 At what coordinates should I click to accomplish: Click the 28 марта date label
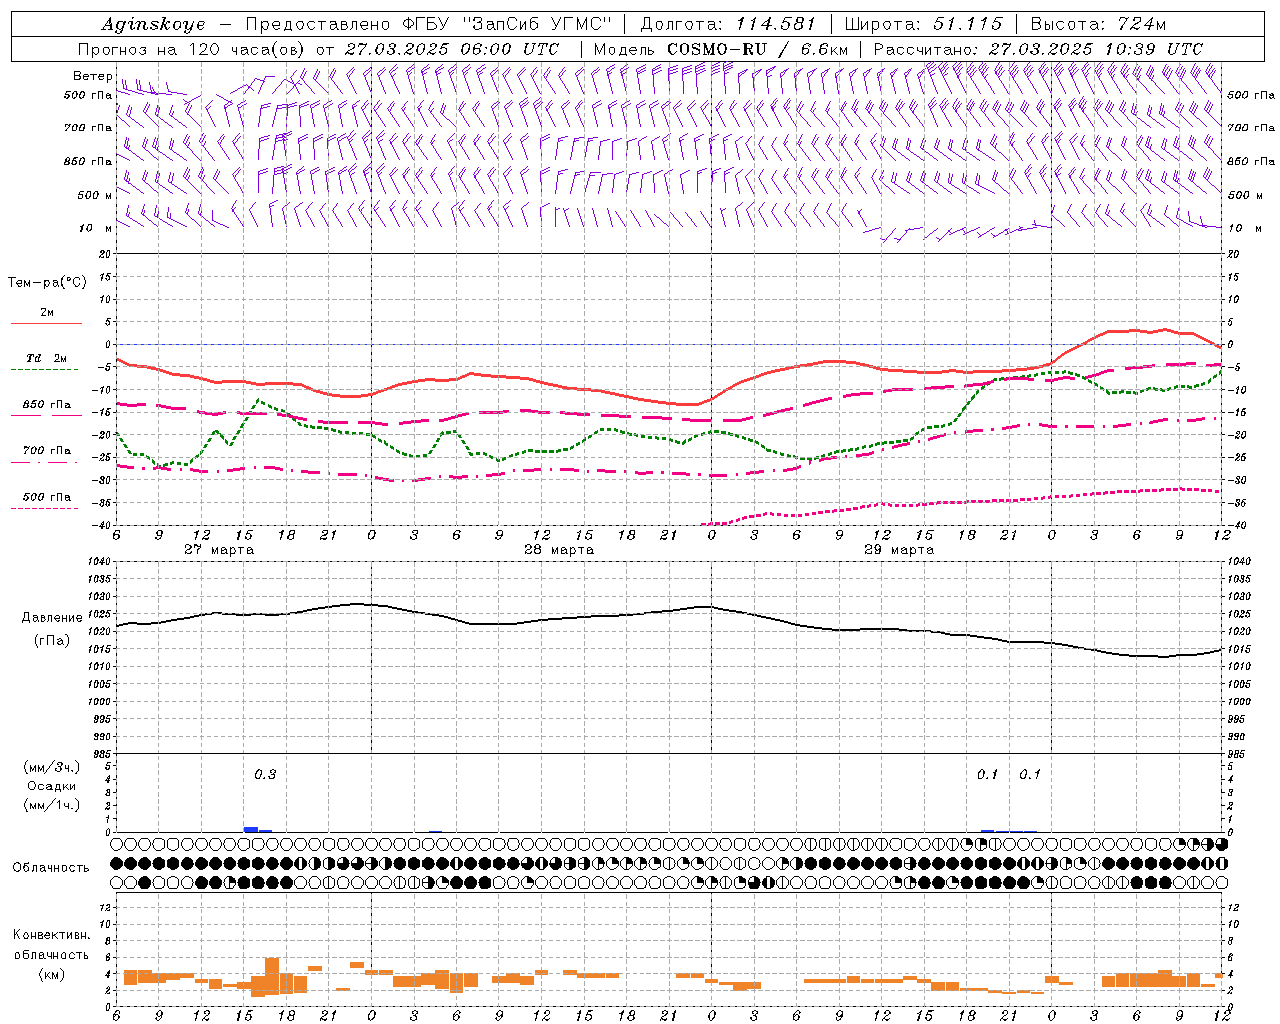559,550
